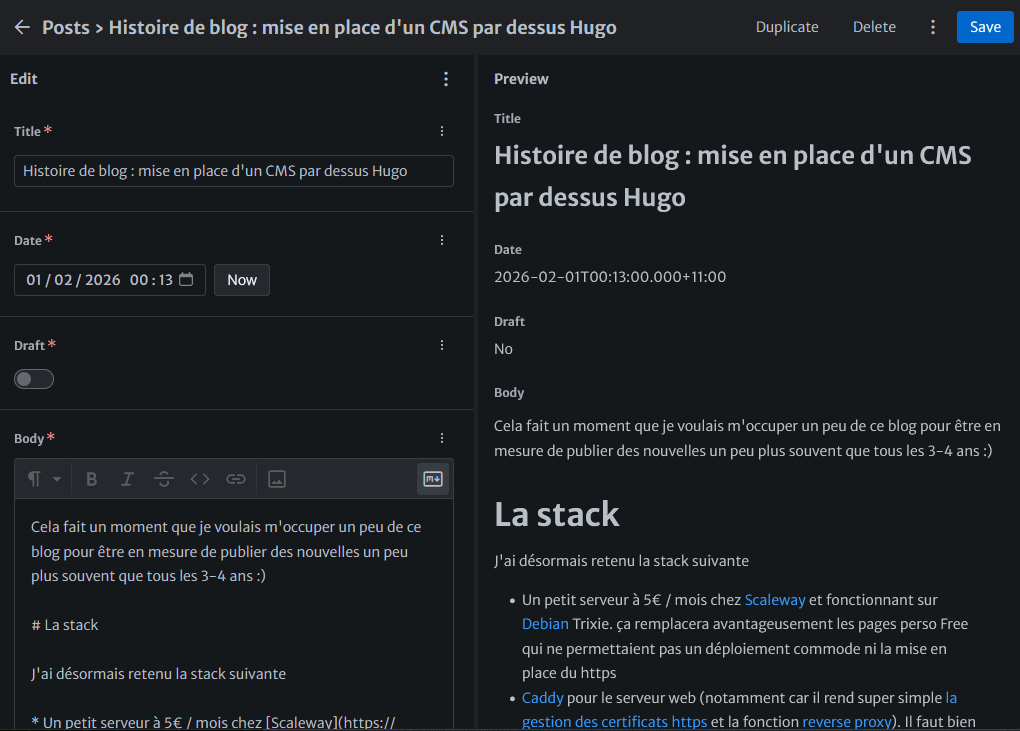Open the paragraph style dropdown
The height and width of the screenshot is (731, 1020).
44,479
